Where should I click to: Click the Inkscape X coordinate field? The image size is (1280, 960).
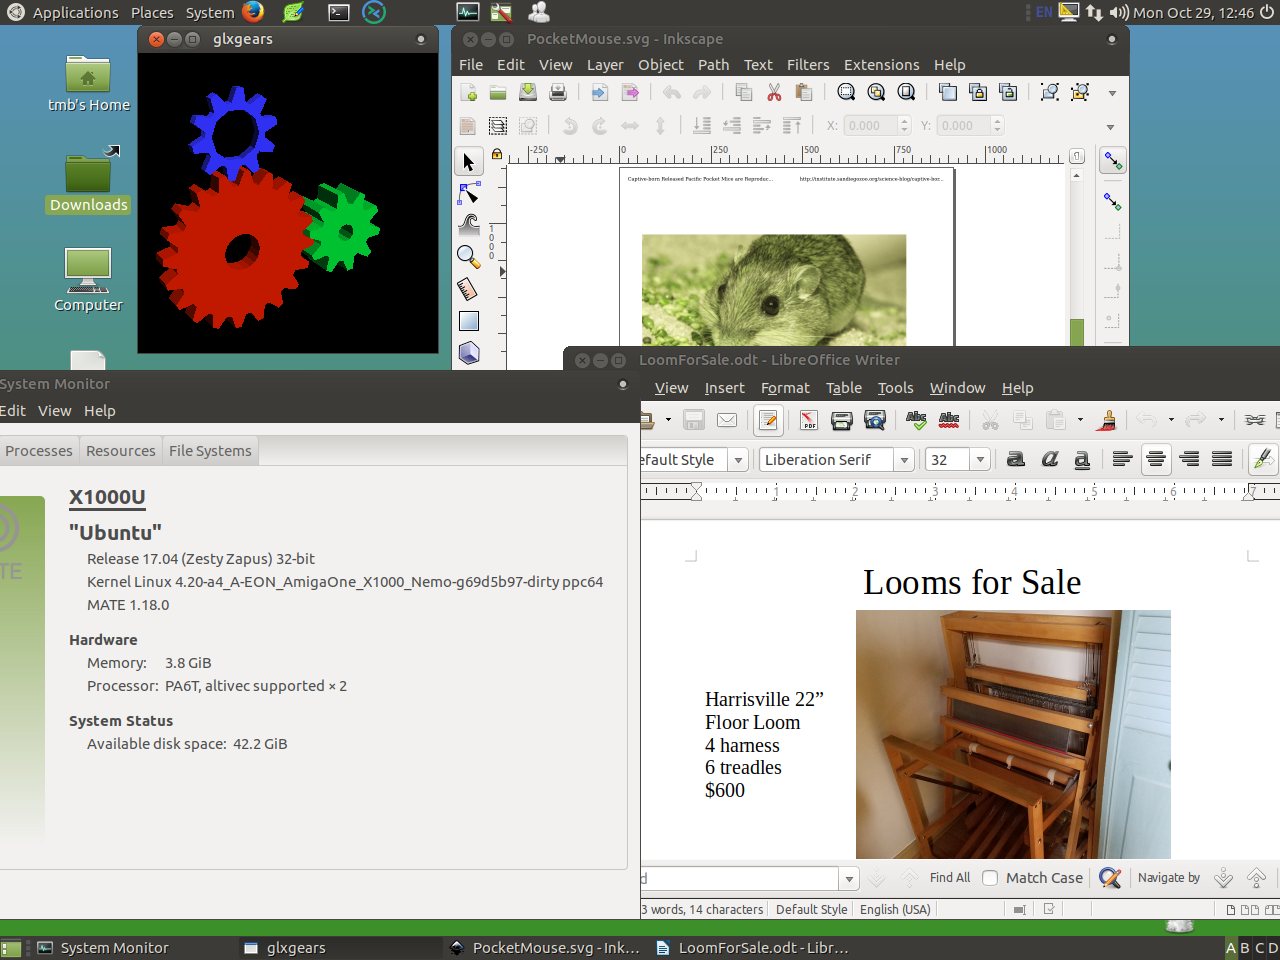(x=869, y=126)
